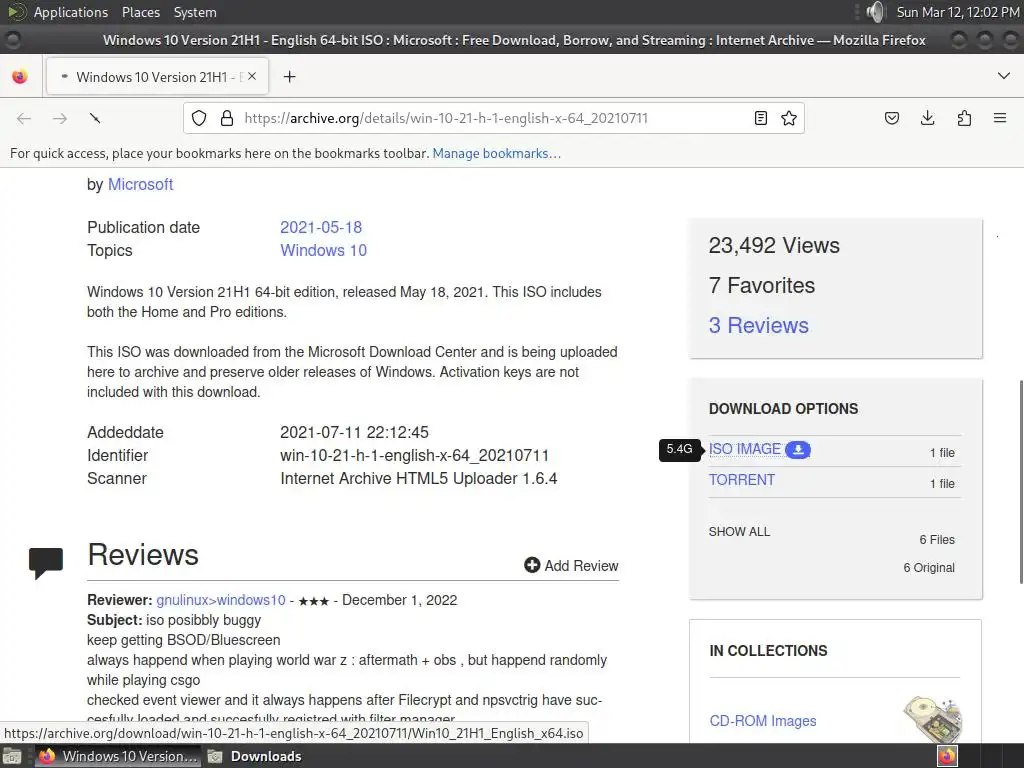Open the Firefox downloads panel icon
This screenshot has width=1024, height=768.
click(927, 118)
